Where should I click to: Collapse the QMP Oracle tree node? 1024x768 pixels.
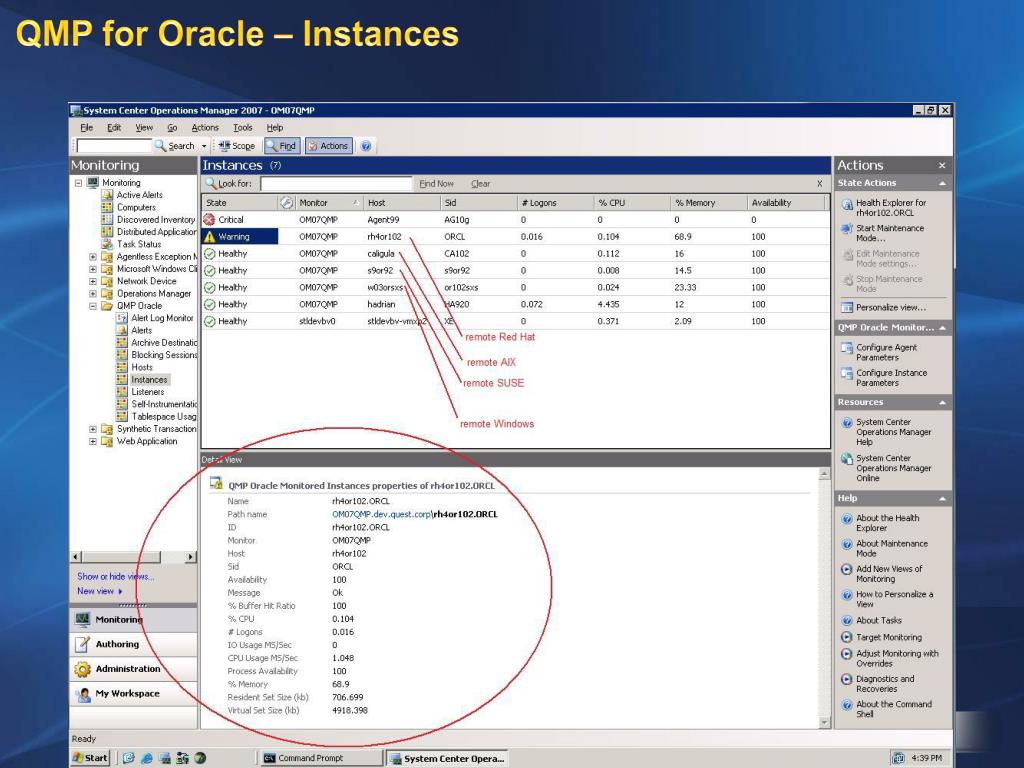tap(93, 306)
